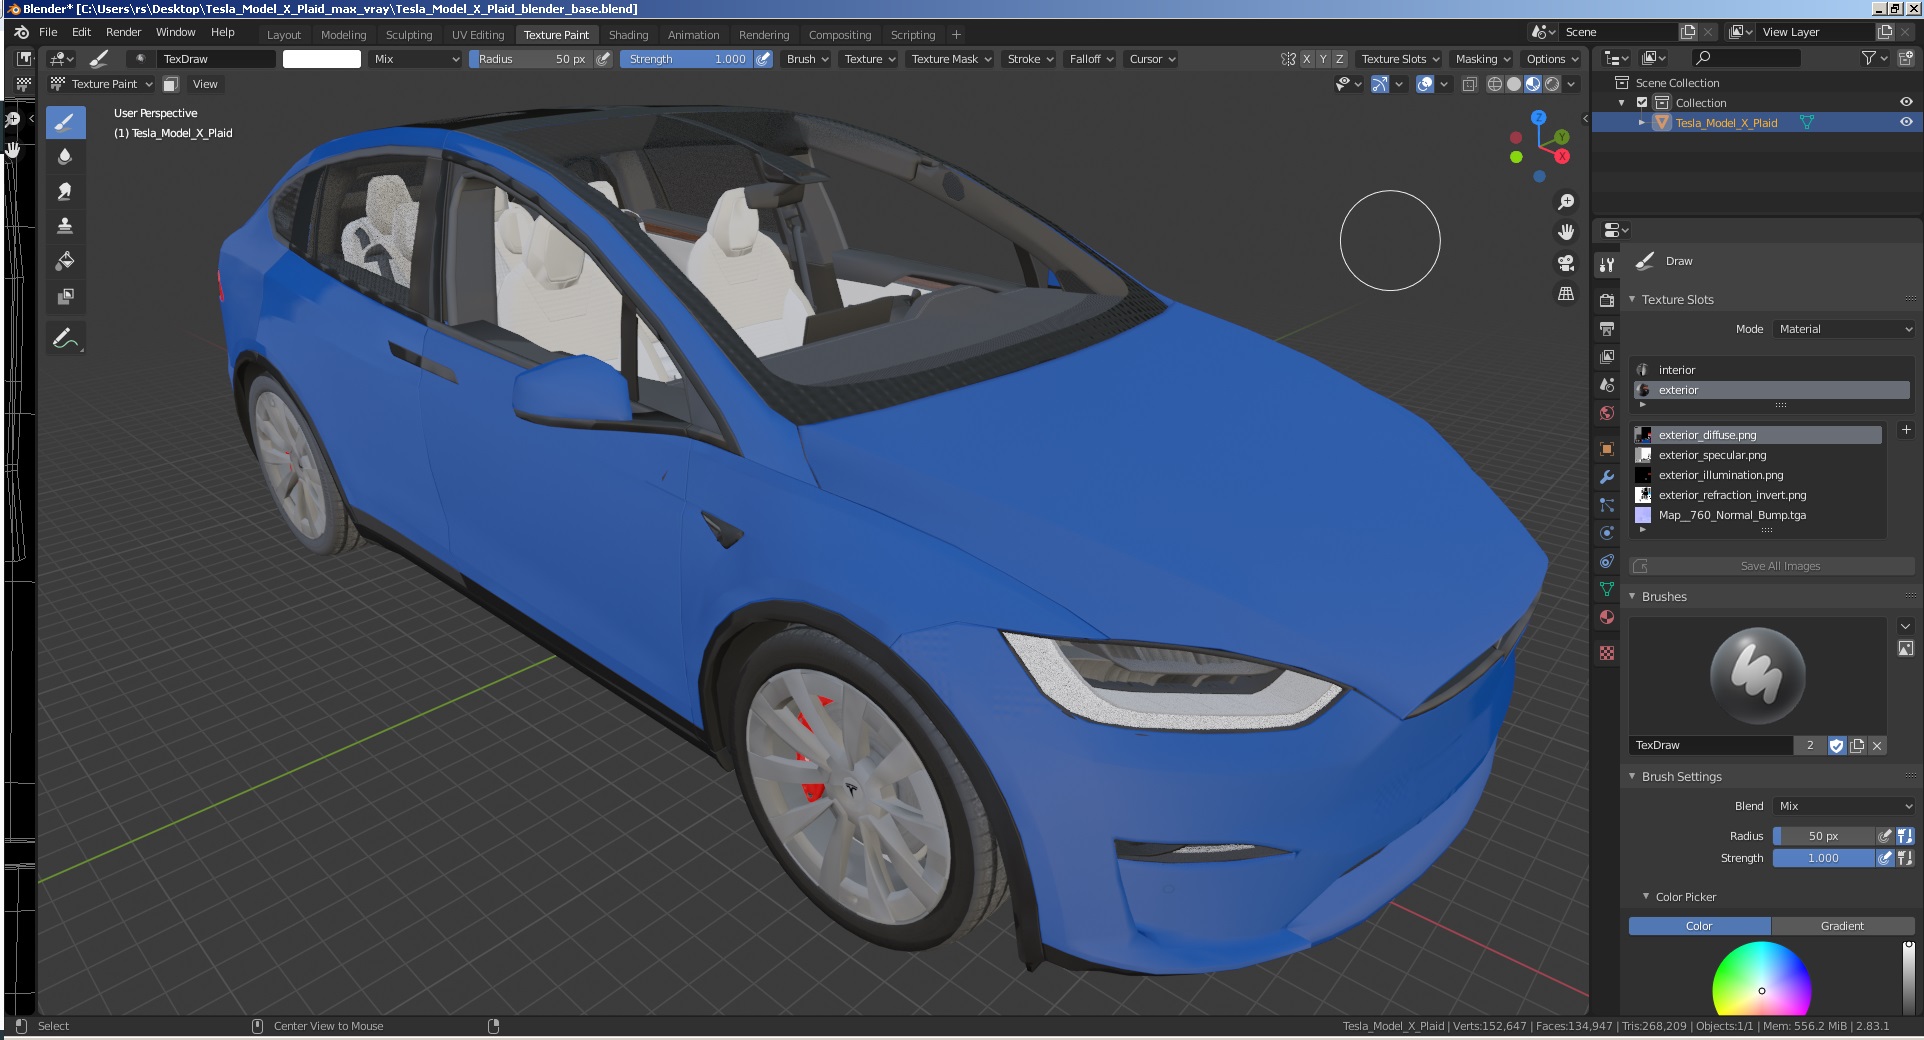Select the Soften tool
Image resolution: width=1924 pixels, height=1040 pixels.
(65, 157)
